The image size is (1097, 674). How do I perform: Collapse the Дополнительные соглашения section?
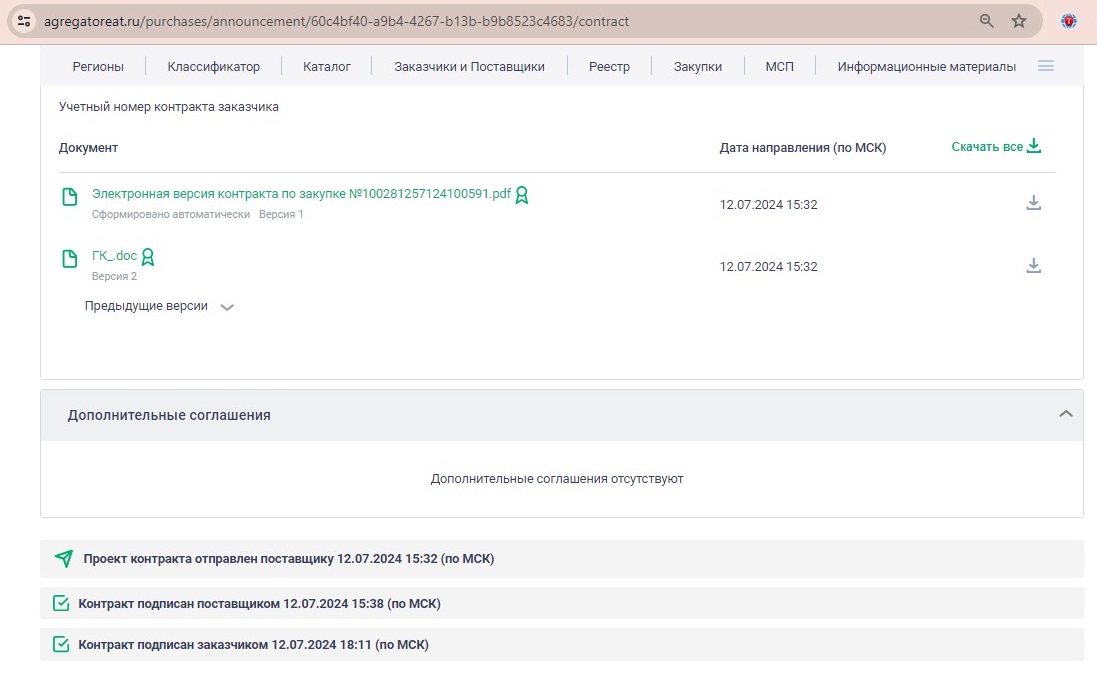1066,414
